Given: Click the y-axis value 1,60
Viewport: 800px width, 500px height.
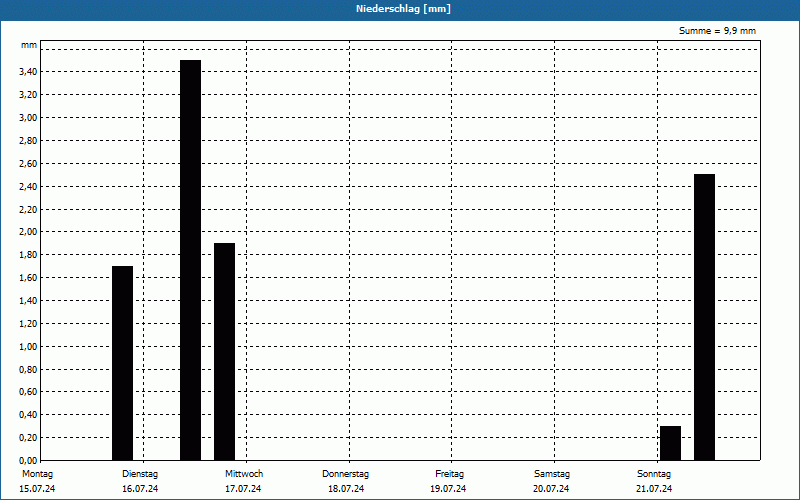Looking at the screenshot, I should pos(28,278).
